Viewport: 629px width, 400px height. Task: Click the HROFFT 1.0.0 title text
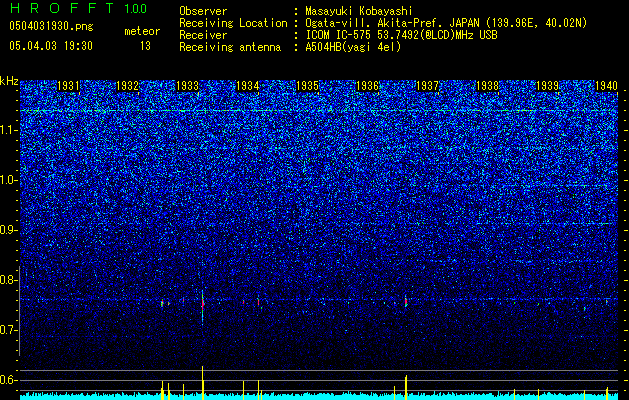(x=78, y=8)
